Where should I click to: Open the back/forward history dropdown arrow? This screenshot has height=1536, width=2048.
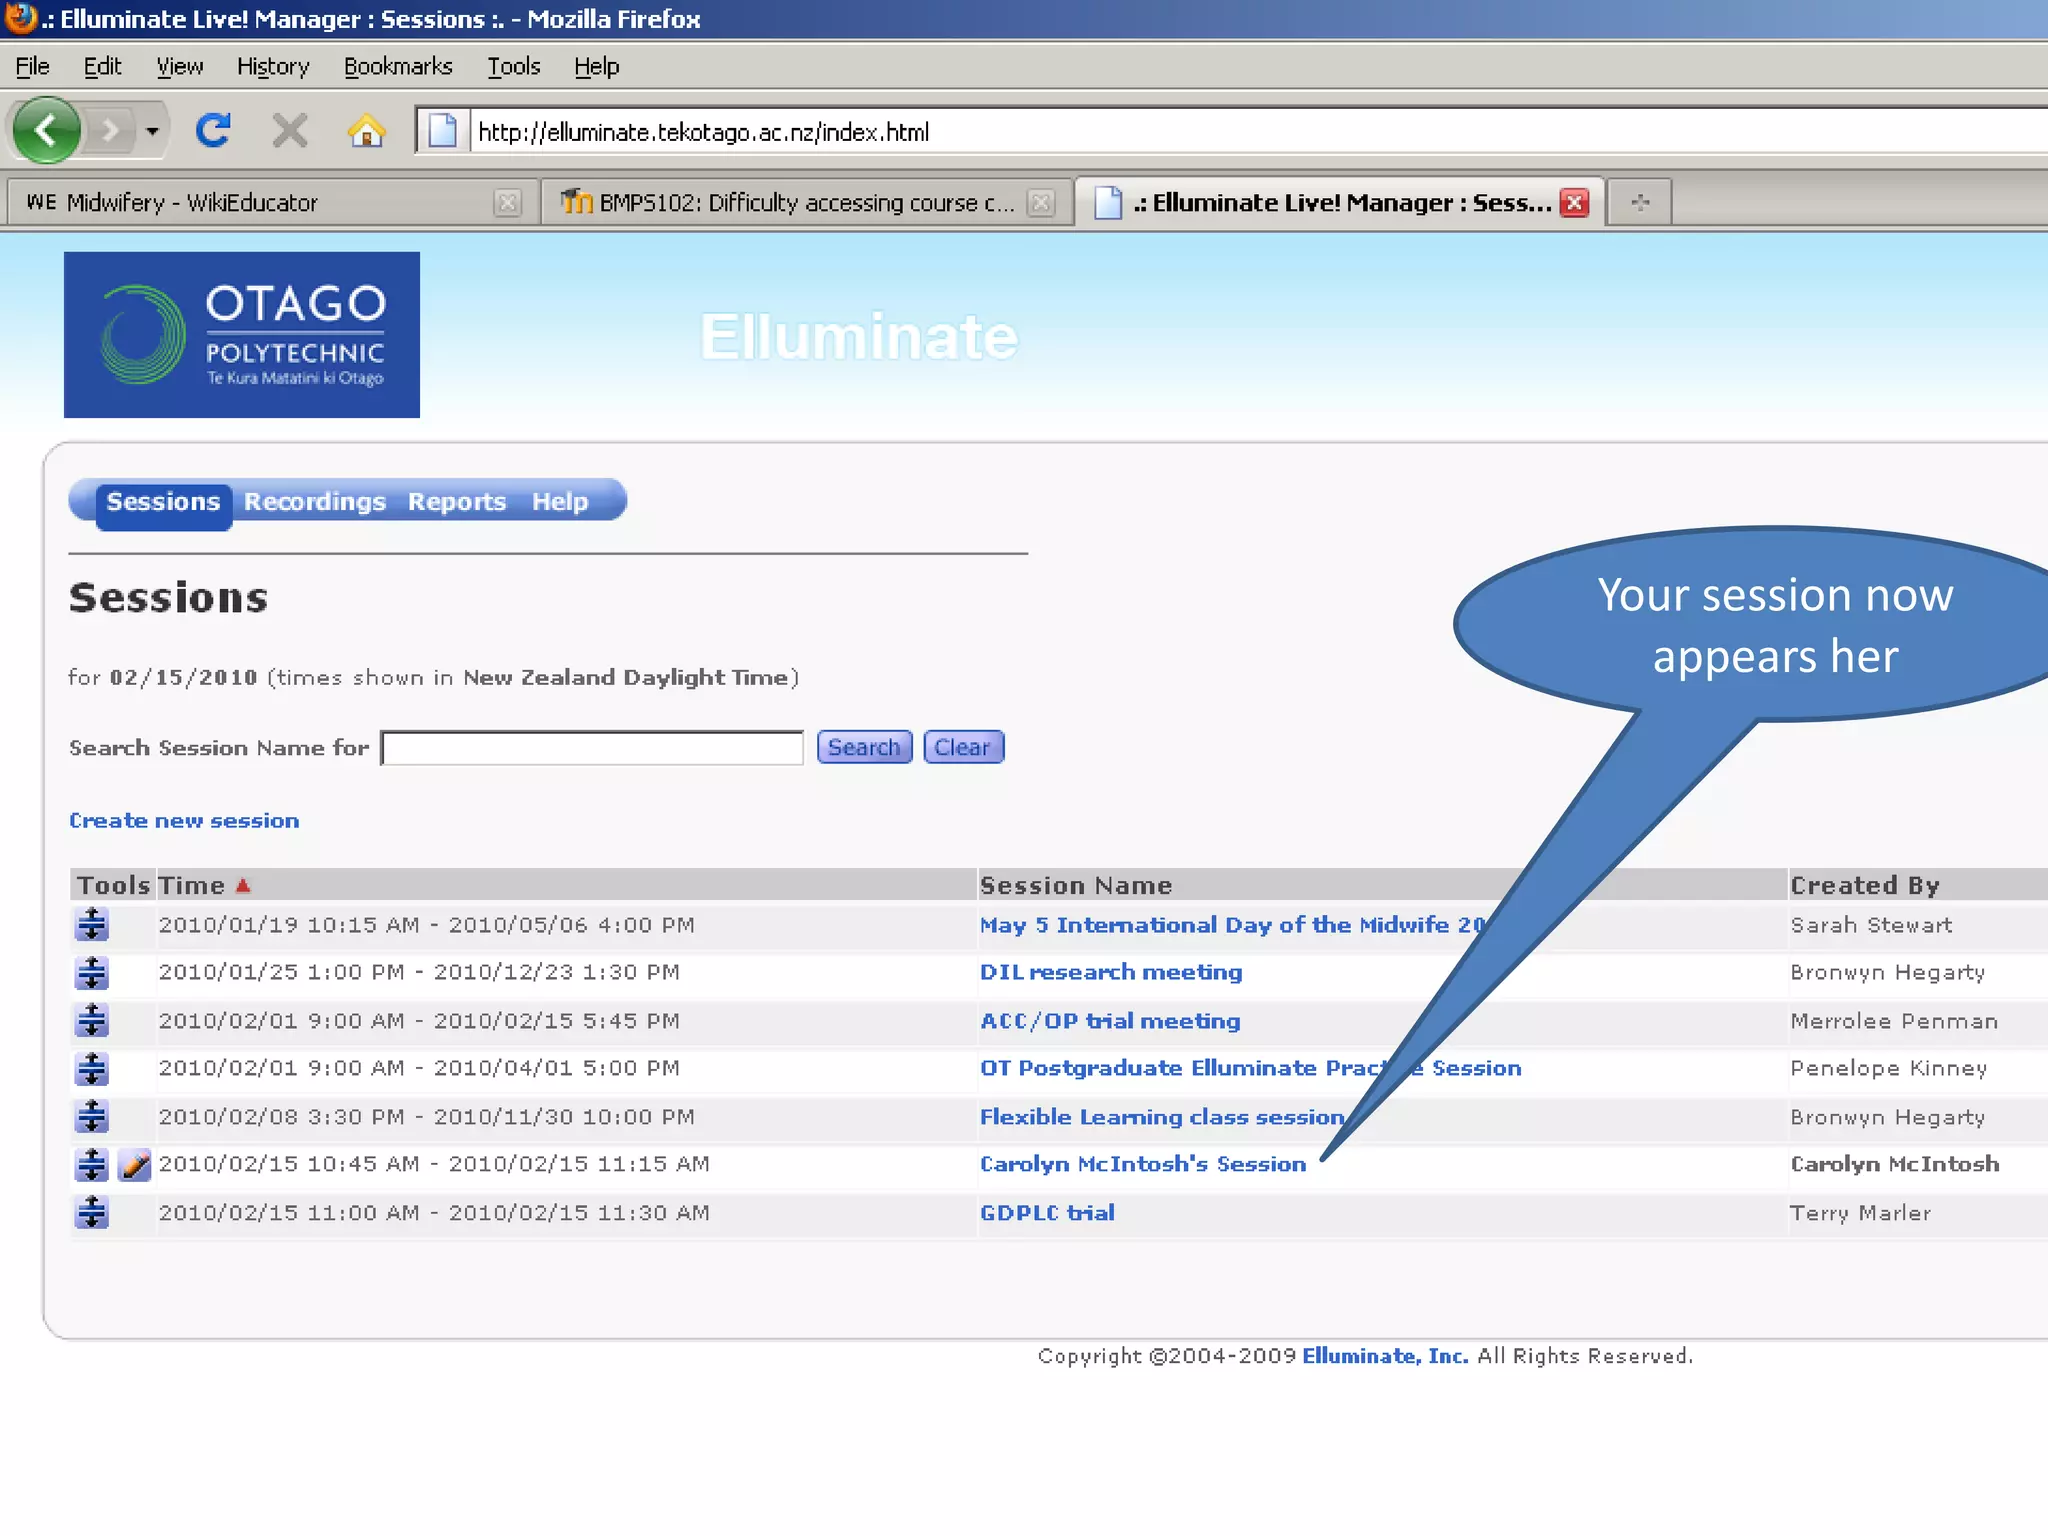[x=152, y=131]
